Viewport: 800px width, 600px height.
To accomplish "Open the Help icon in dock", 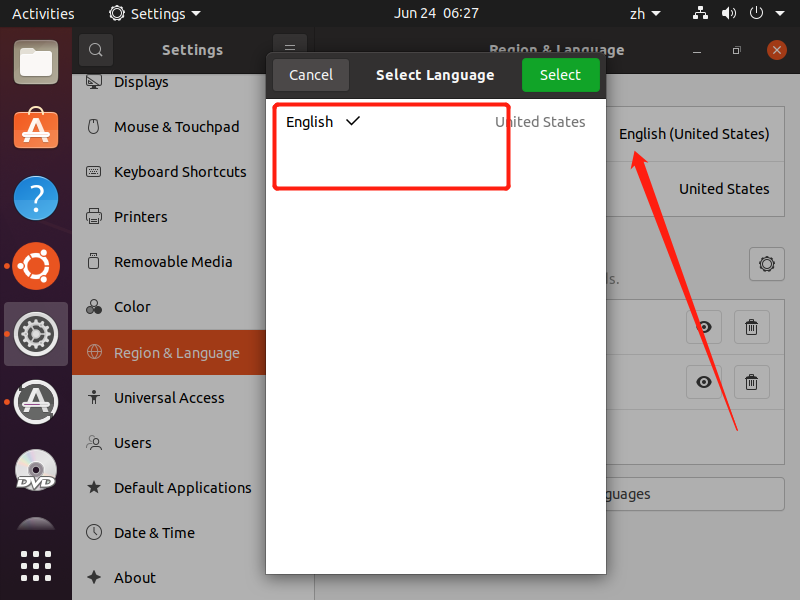I will coord(36,198).
